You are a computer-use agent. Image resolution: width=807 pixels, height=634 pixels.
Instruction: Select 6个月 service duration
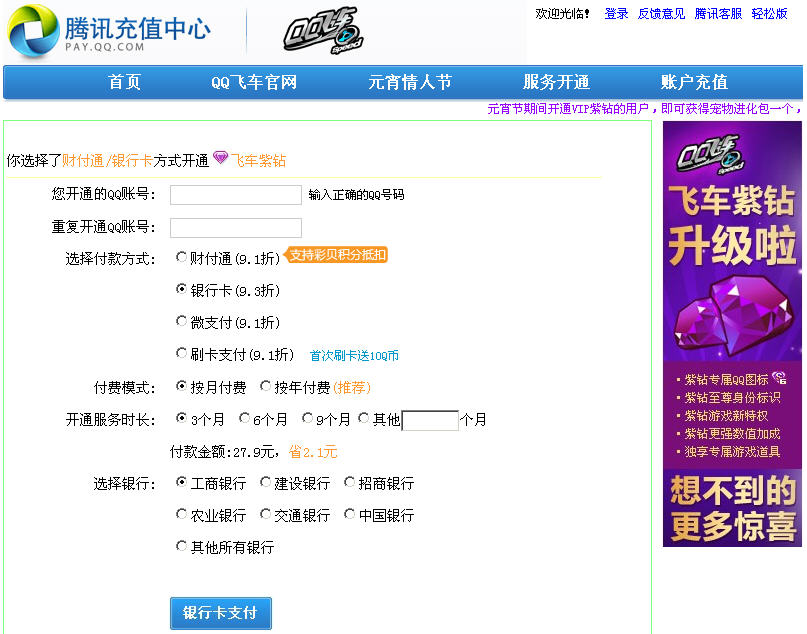point(244,418)
